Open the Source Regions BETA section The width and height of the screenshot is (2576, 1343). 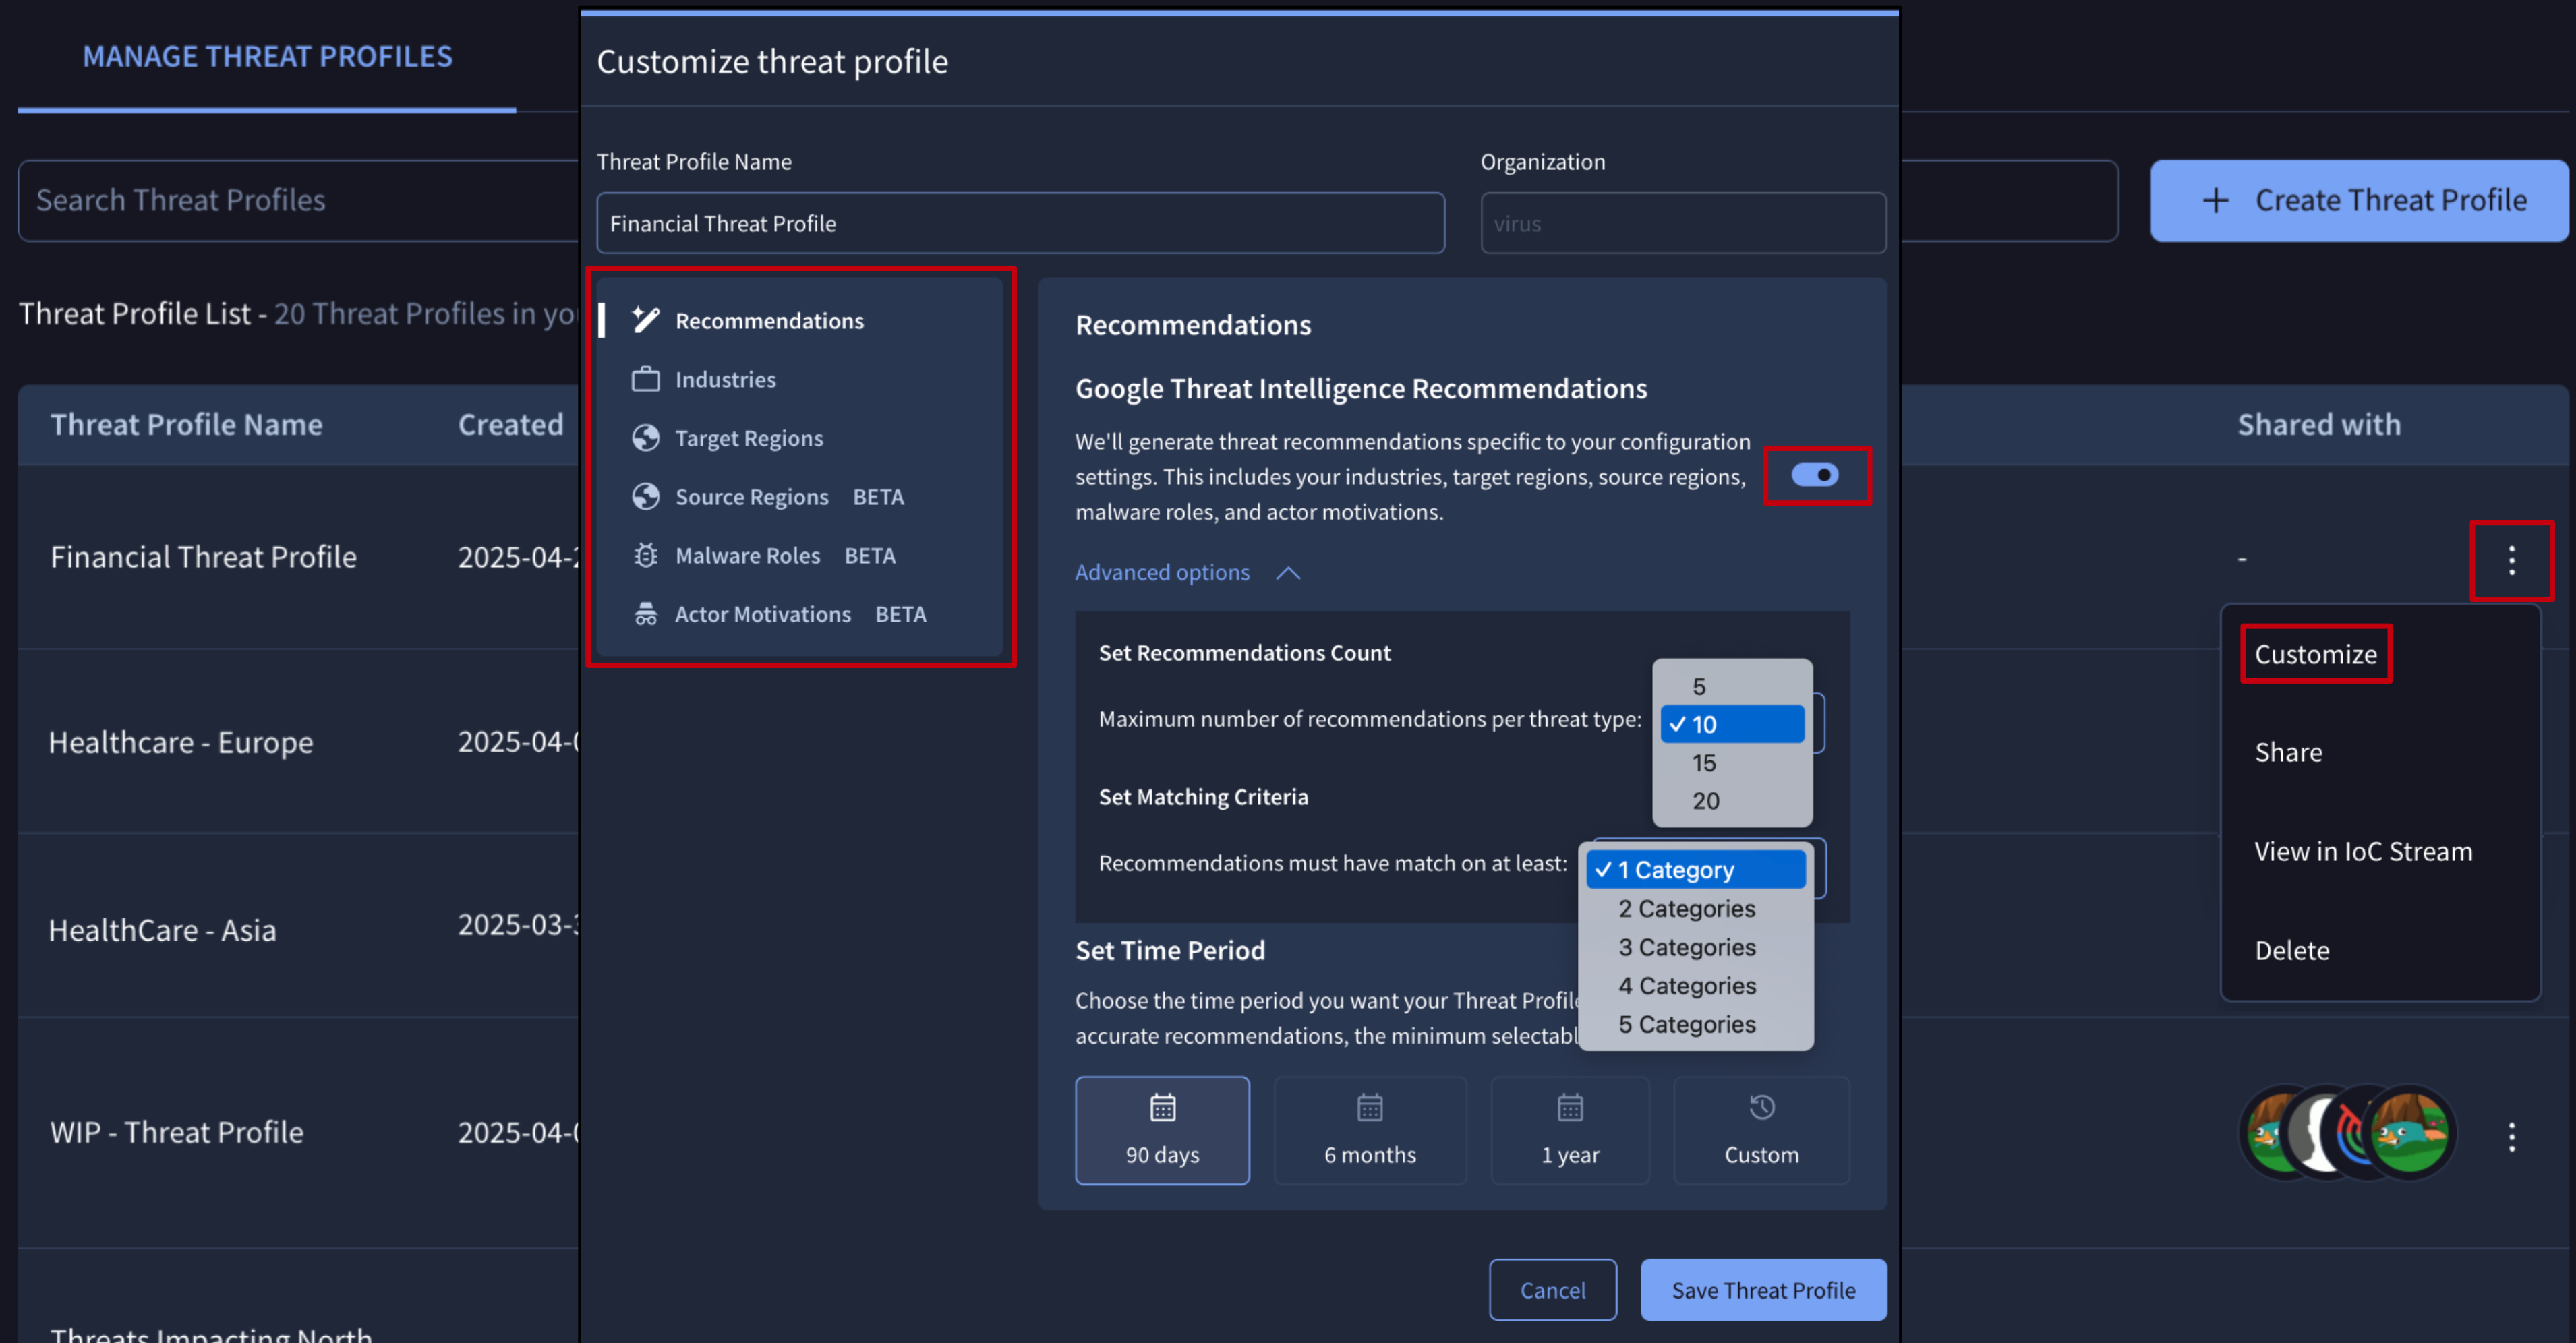[752, 497]
